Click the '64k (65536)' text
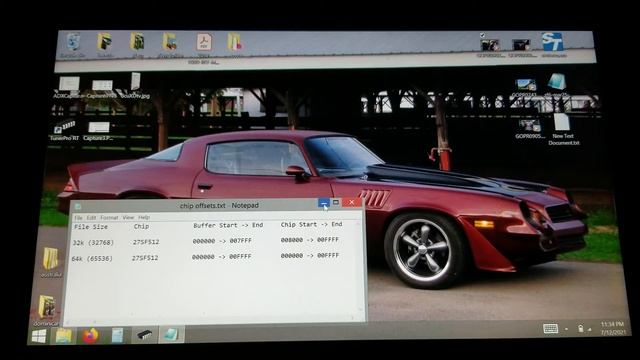The image size is (640, 360). click(x=92, y=259)
